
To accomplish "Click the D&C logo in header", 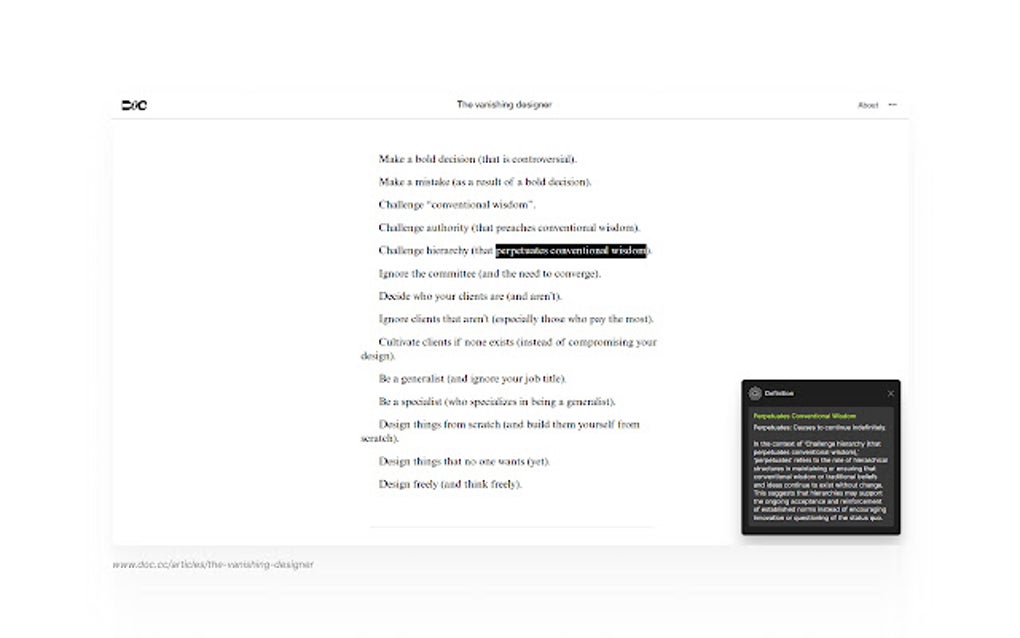I will pos(134,105).
